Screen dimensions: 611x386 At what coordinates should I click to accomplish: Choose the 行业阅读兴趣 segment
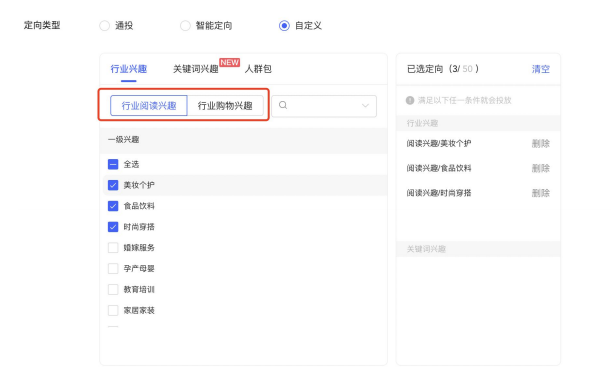tap(149, 106)
